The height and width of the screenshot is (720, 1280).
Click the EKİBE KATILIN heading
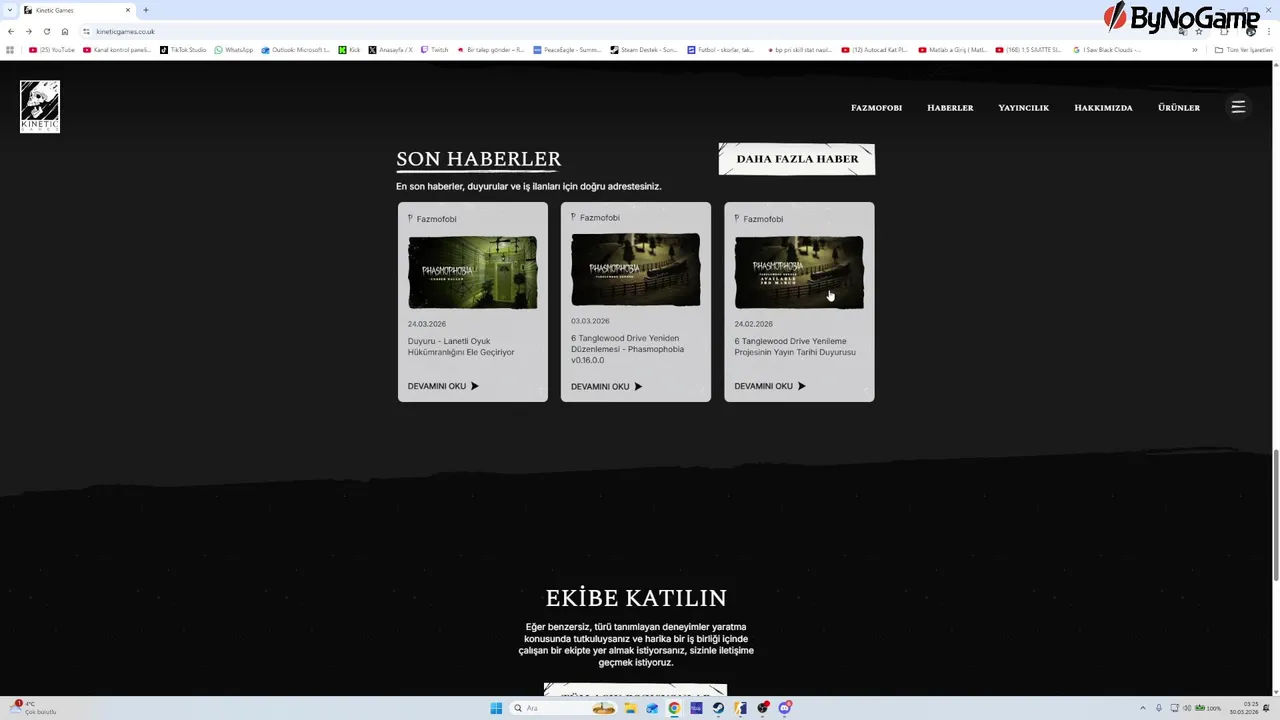[x=636, y=598]
